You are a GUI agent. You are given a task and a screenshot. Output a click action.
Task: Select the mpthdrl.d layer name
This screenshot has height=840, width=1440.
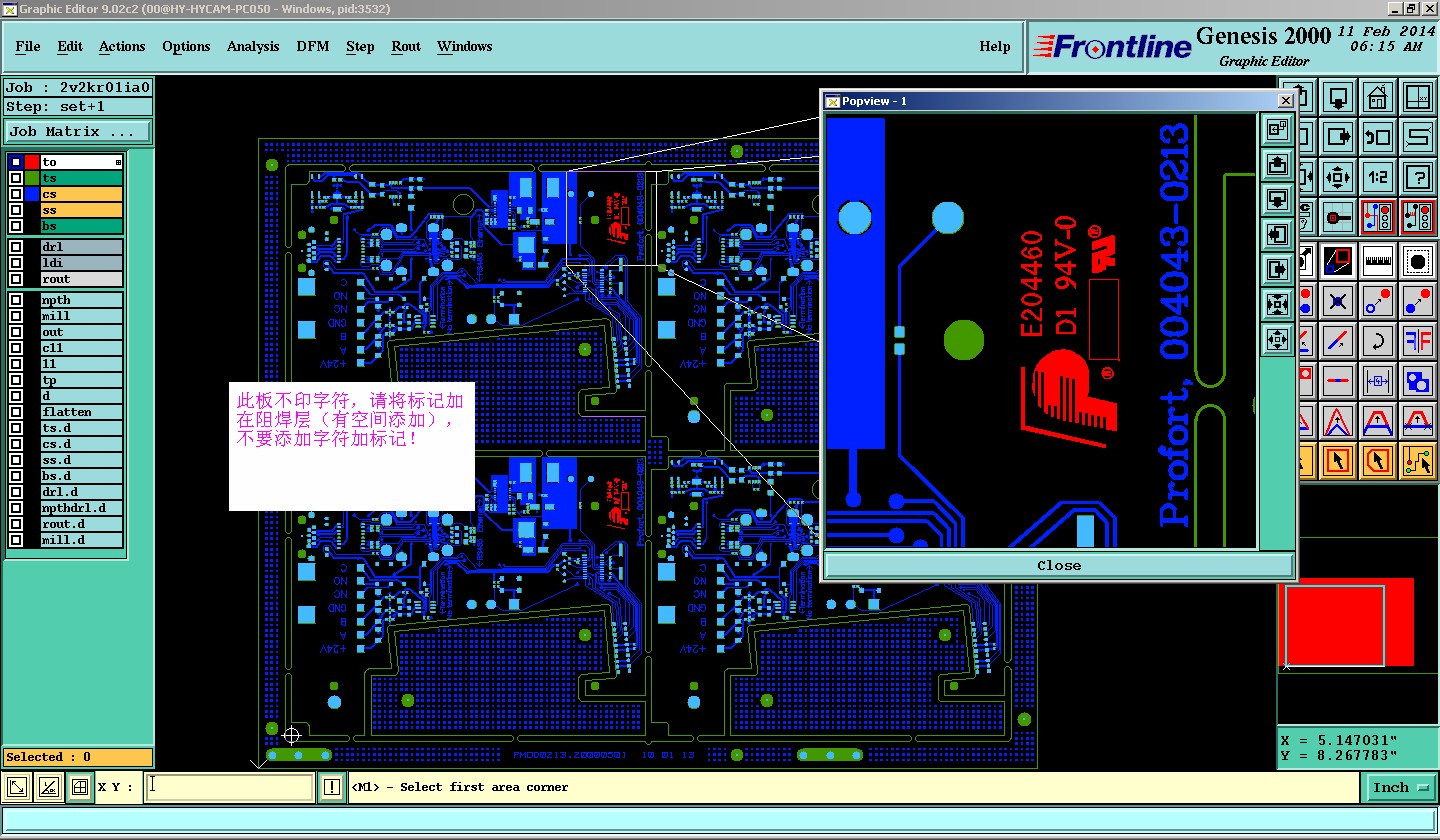81,508
